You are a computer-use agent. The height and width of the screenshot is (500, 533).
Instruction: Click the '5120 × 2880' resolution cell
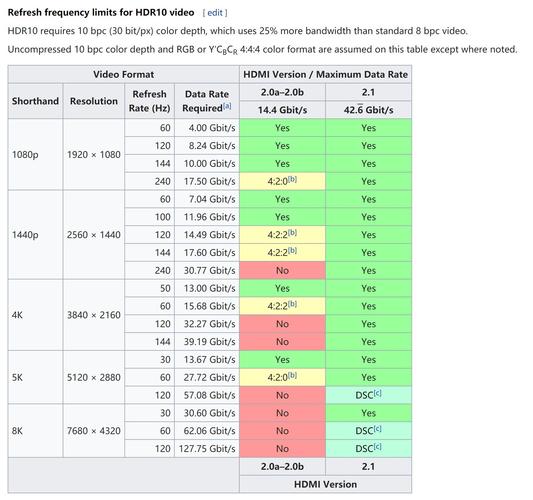pos(94,377)
